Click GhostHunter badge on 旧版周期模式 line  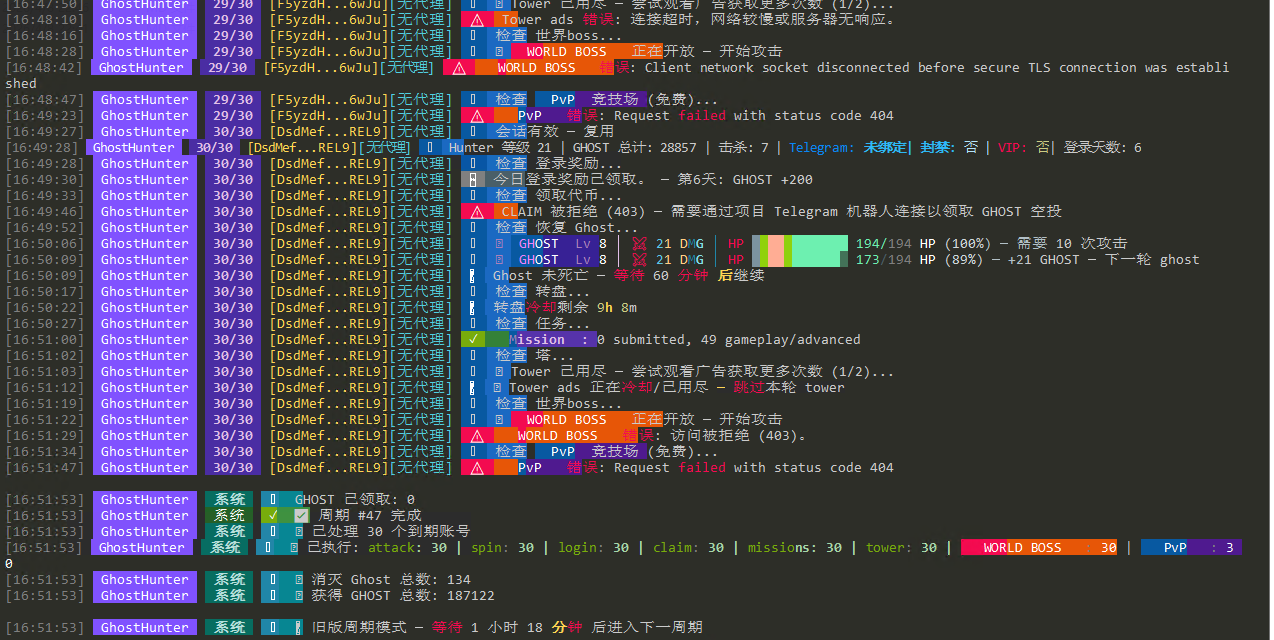click(x=144, y=628)
